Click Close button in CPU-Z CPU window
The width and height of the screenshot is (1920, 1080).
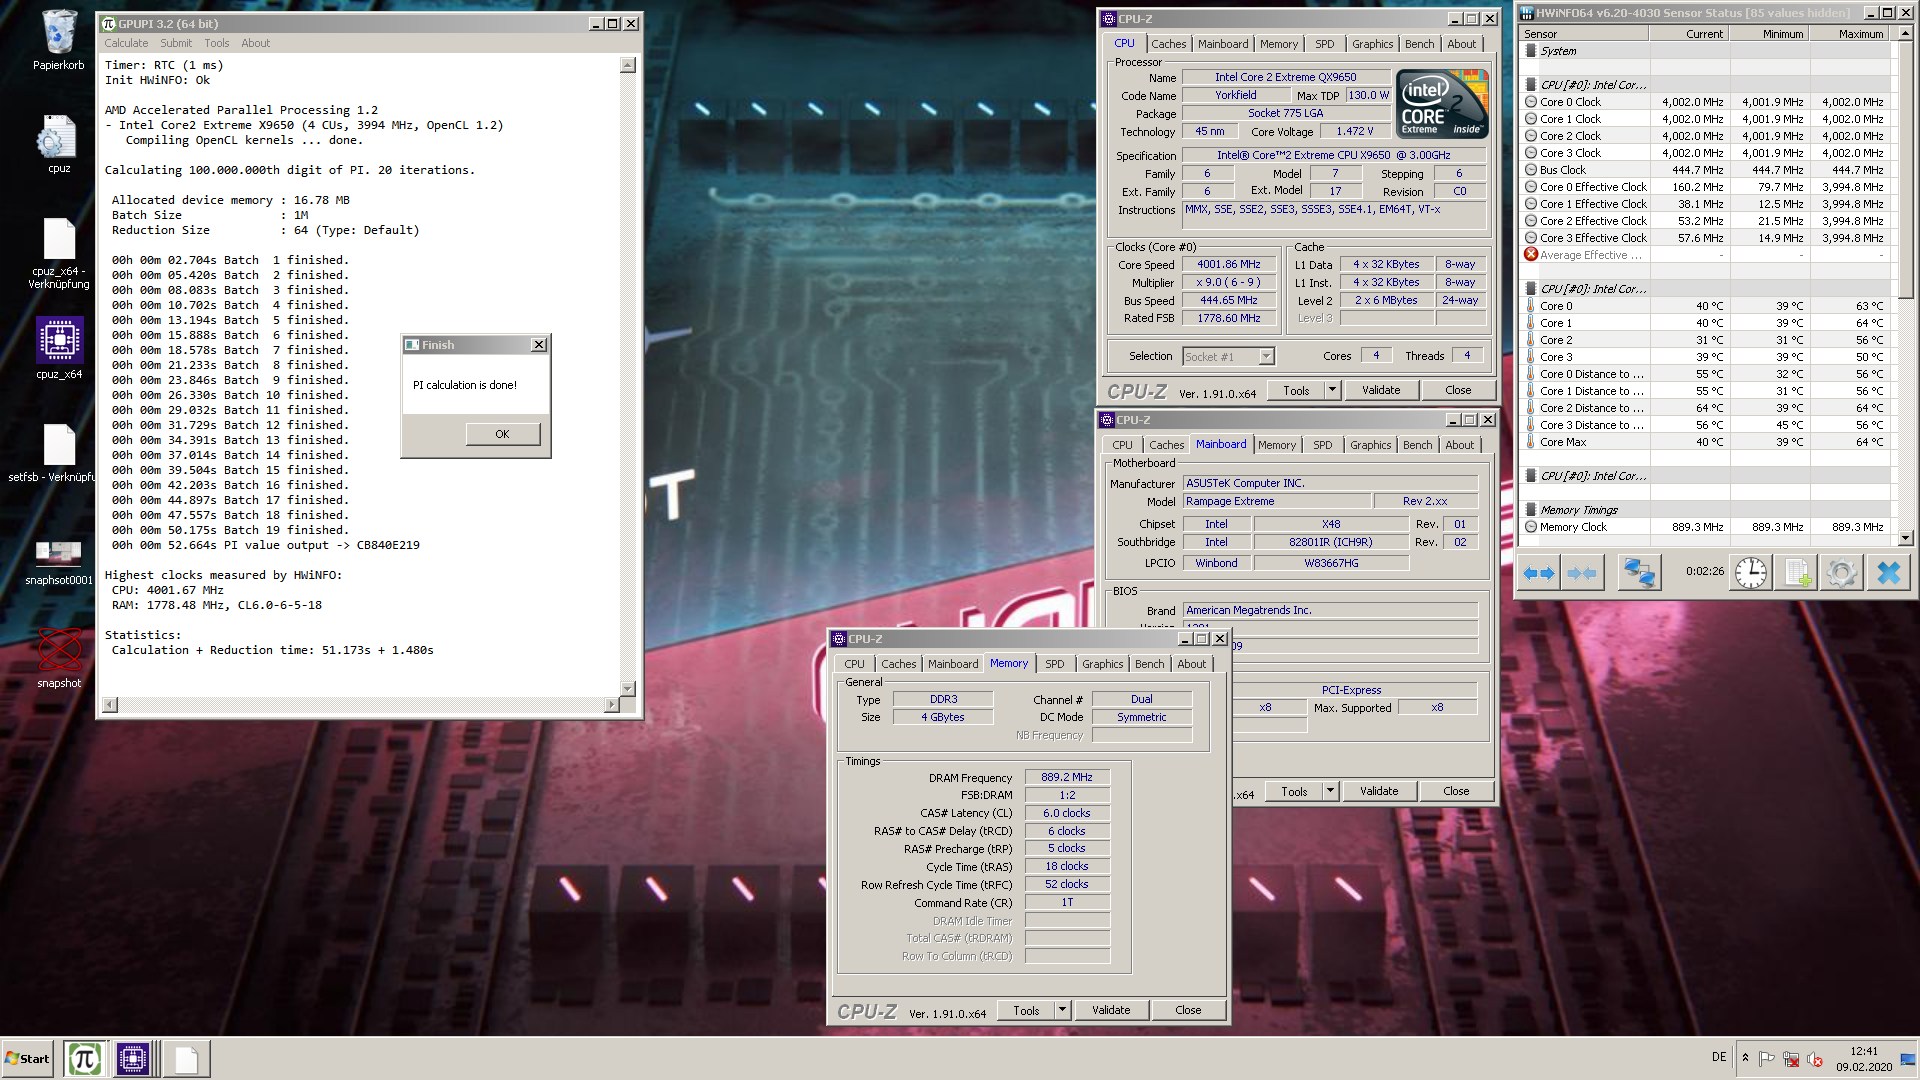[1458, 390]
